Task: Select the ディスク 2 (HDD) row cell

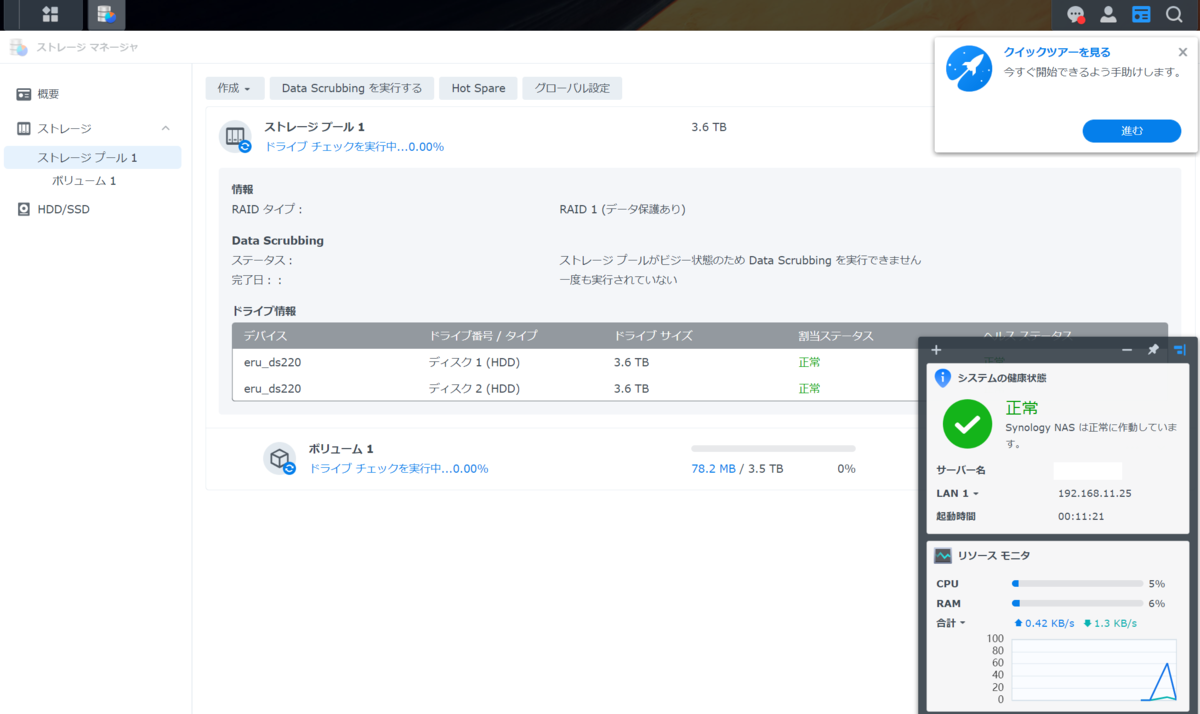Action: tap(474, 388)
